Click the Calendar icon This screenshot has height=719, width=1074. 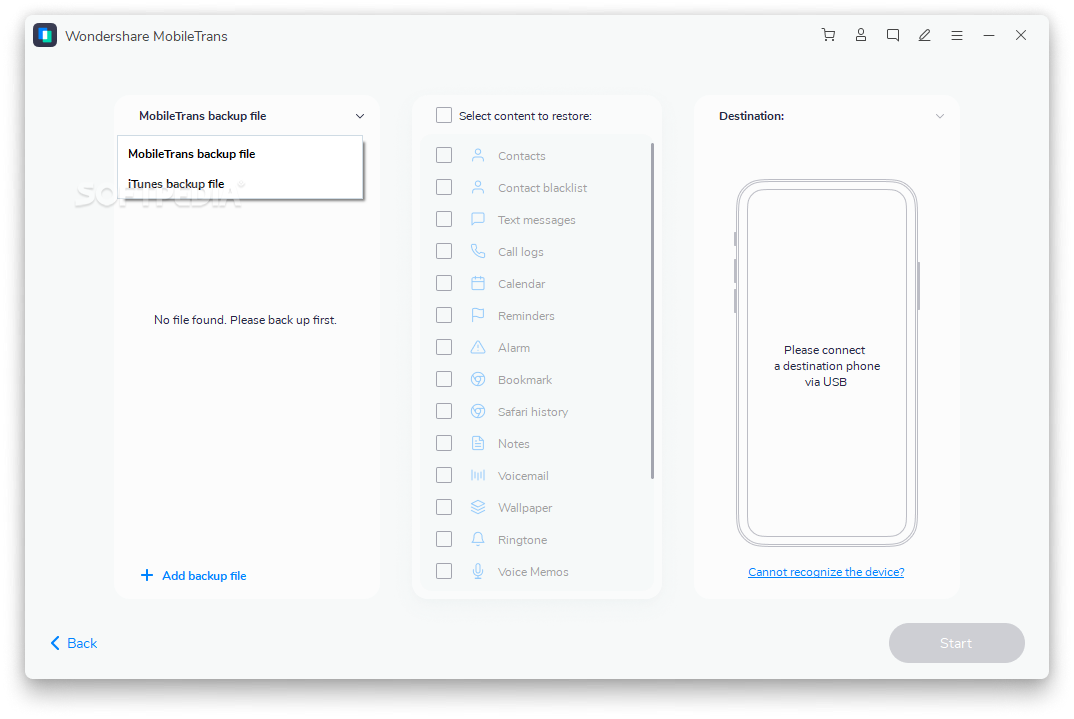pyautogui.click(x=478, y=283)
